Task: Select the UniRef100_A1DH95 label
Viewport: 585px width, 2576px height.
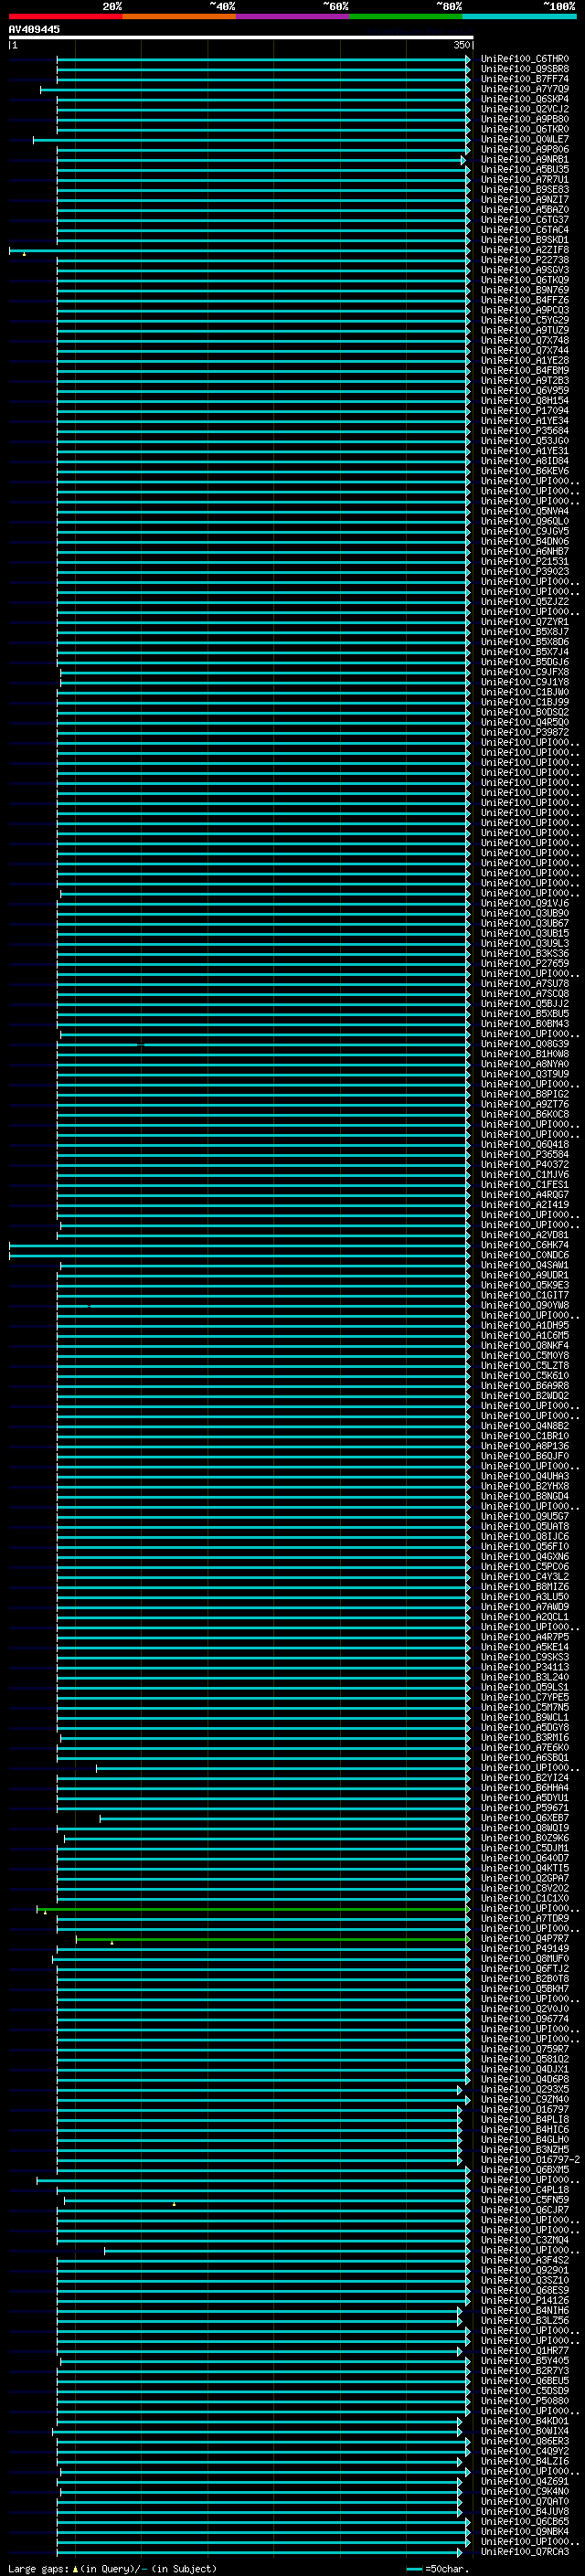Action: pyautogui.click(x=525, y=1325)
